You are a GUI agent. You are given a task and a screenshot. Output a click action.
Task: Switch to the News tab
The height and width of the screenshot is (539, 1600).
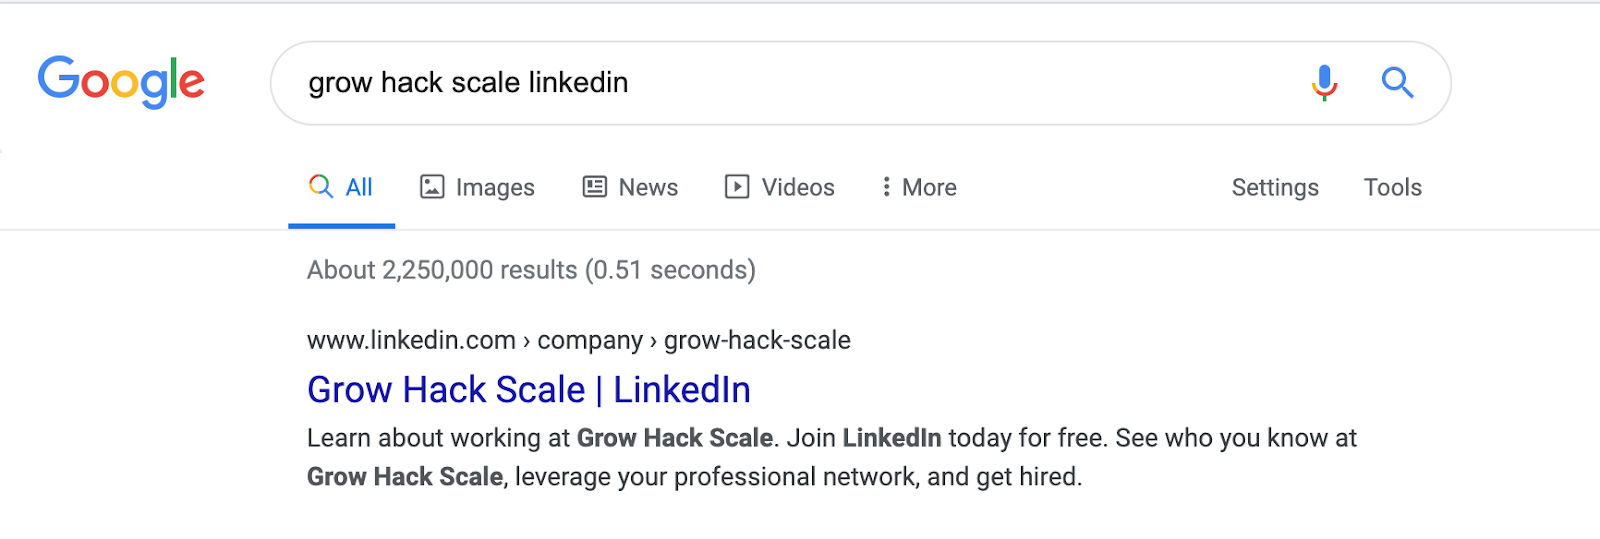(630, 187)
